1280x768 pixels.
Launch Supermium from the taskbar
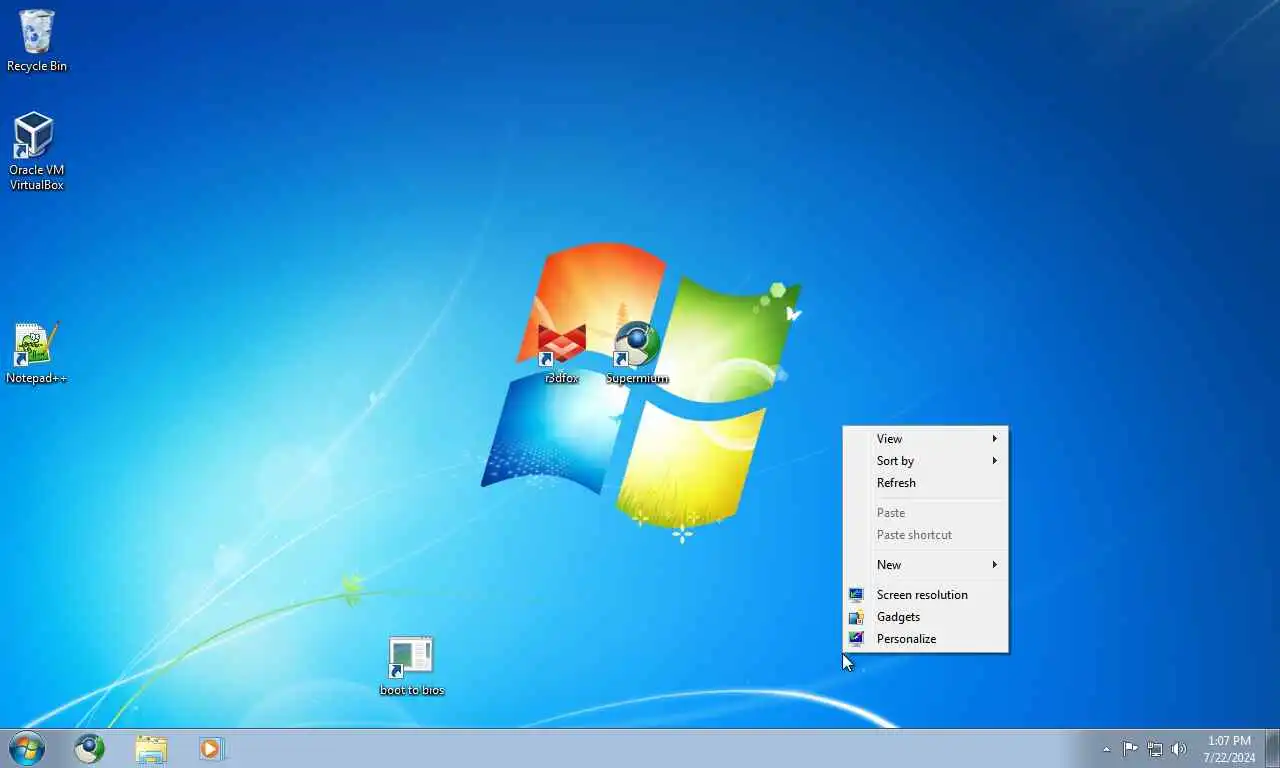90,748
